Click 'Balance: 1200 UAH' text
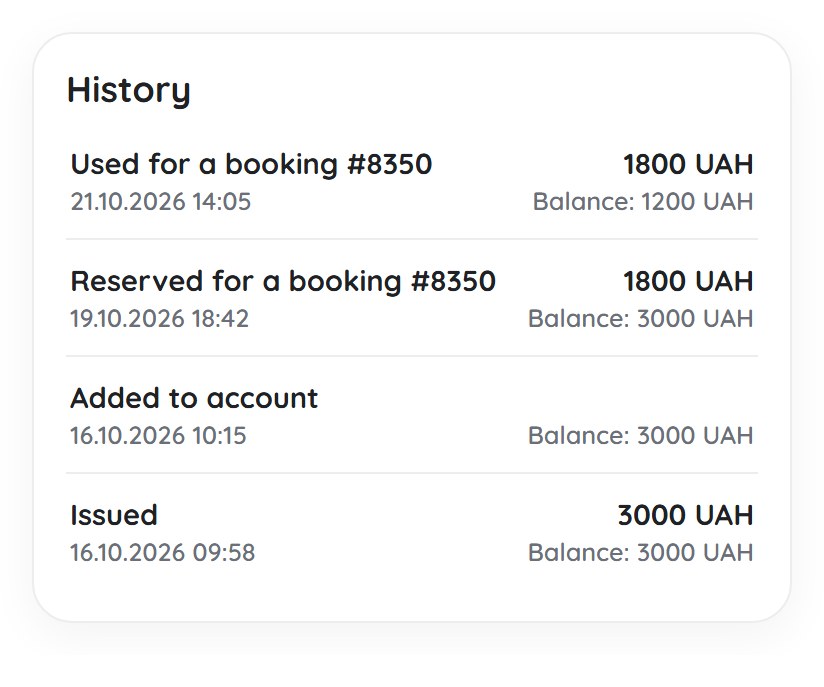 643,202
